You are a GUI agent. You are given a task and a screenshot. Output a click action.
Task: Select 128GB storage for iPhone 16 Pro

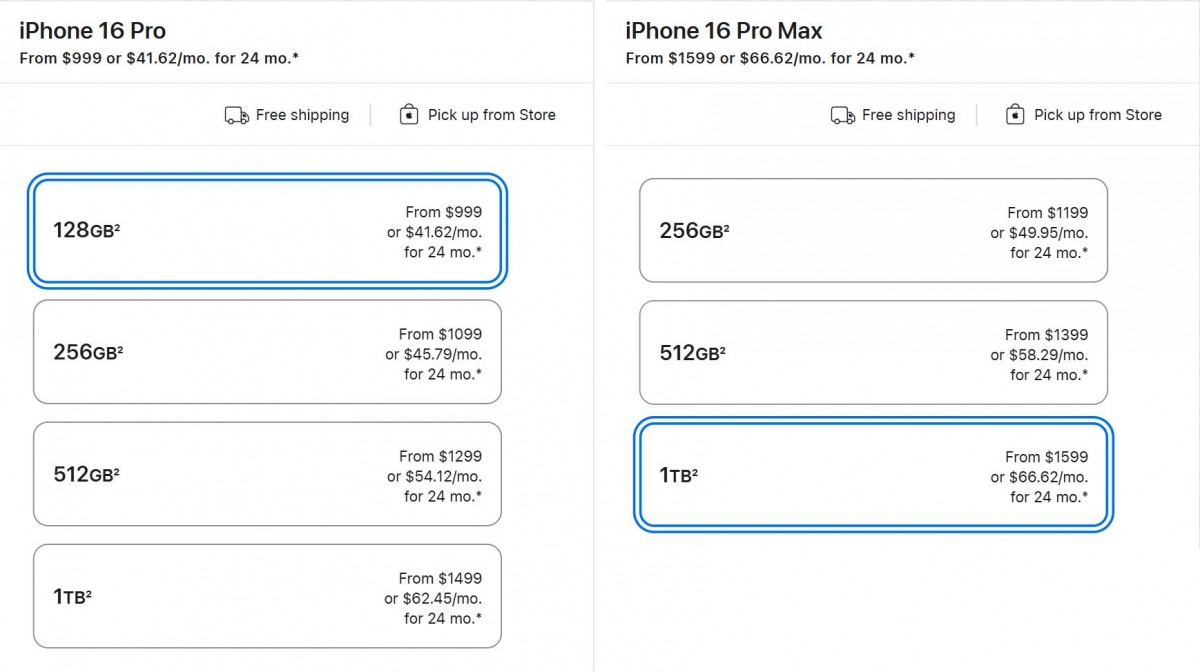267,231
